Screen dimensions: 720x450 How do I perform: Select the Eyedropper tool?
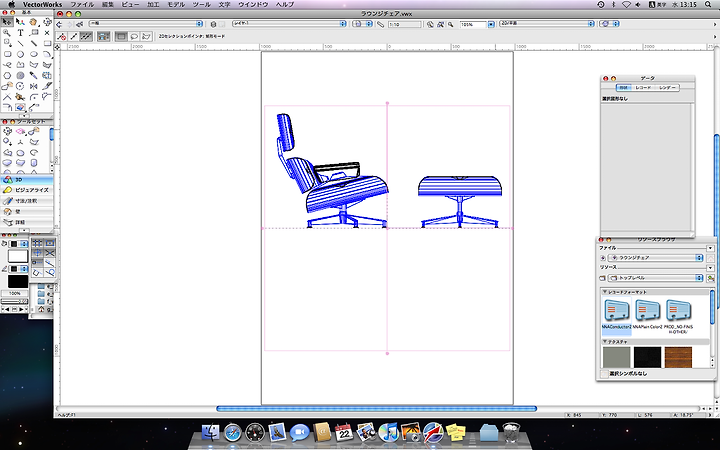pyautogui.click(x=34, y=75)
